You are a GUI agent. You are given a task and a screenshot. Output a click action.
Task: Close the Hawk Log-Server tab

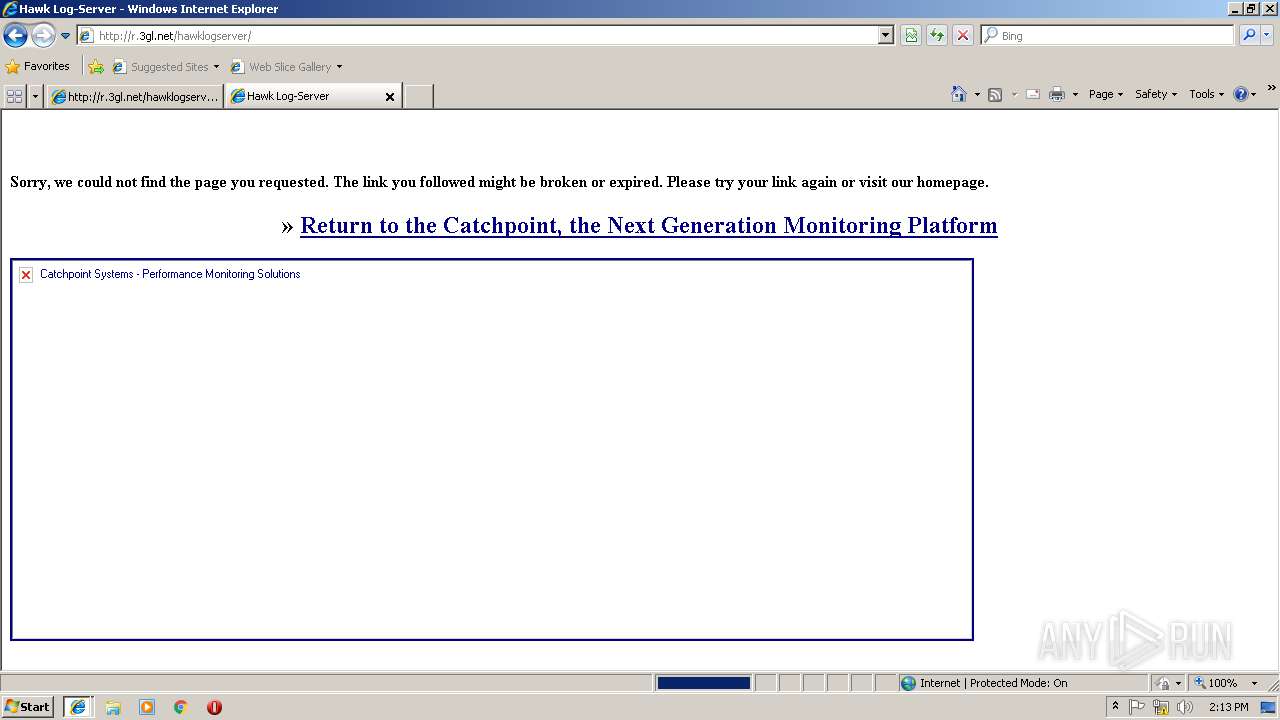point(390,97)
